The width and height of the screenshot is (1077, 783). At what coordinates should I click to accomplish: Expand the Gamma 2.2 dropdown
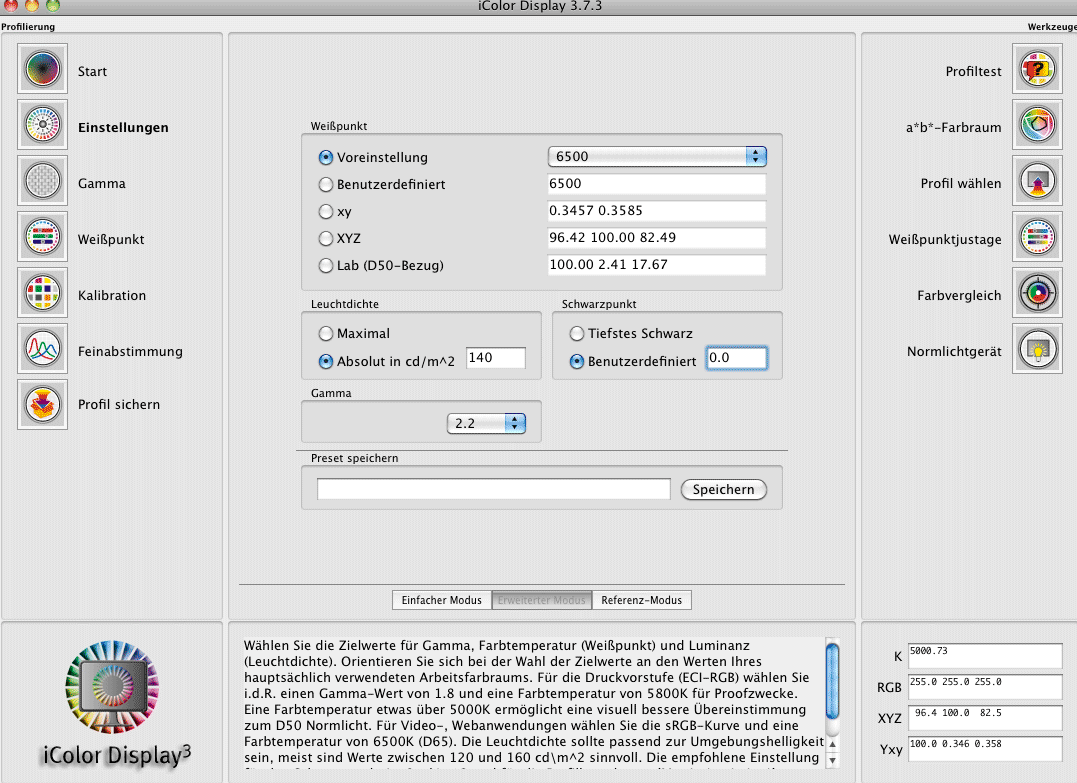tap(486, 423)
